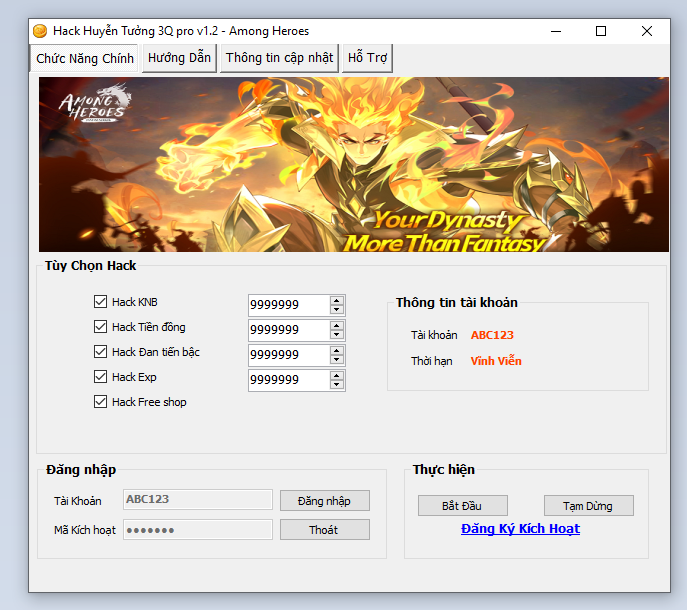Decrease Hack Tiền đồng value with down arrow
This screenshot has height=610, width=688.
point(337,334)
